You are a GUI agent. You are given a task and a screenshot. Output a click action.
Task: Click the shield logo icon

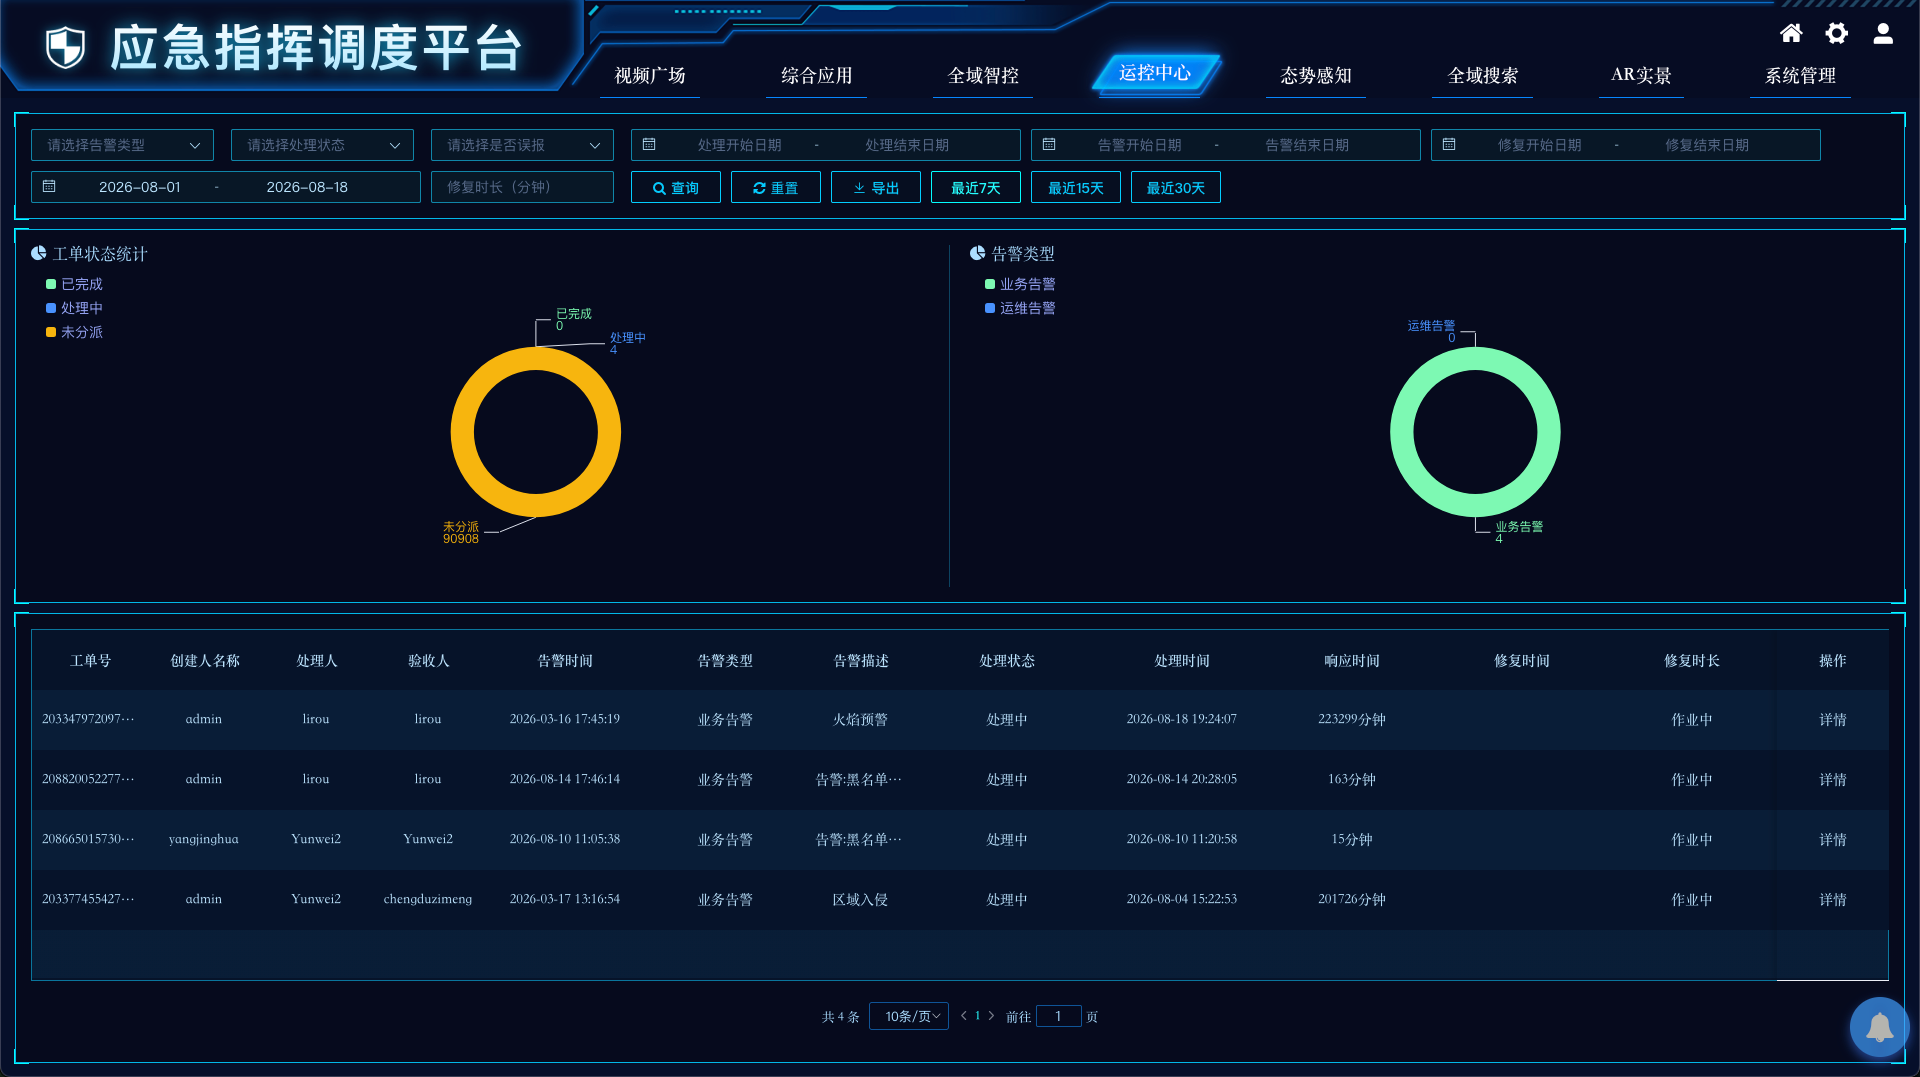coord(66,47)
